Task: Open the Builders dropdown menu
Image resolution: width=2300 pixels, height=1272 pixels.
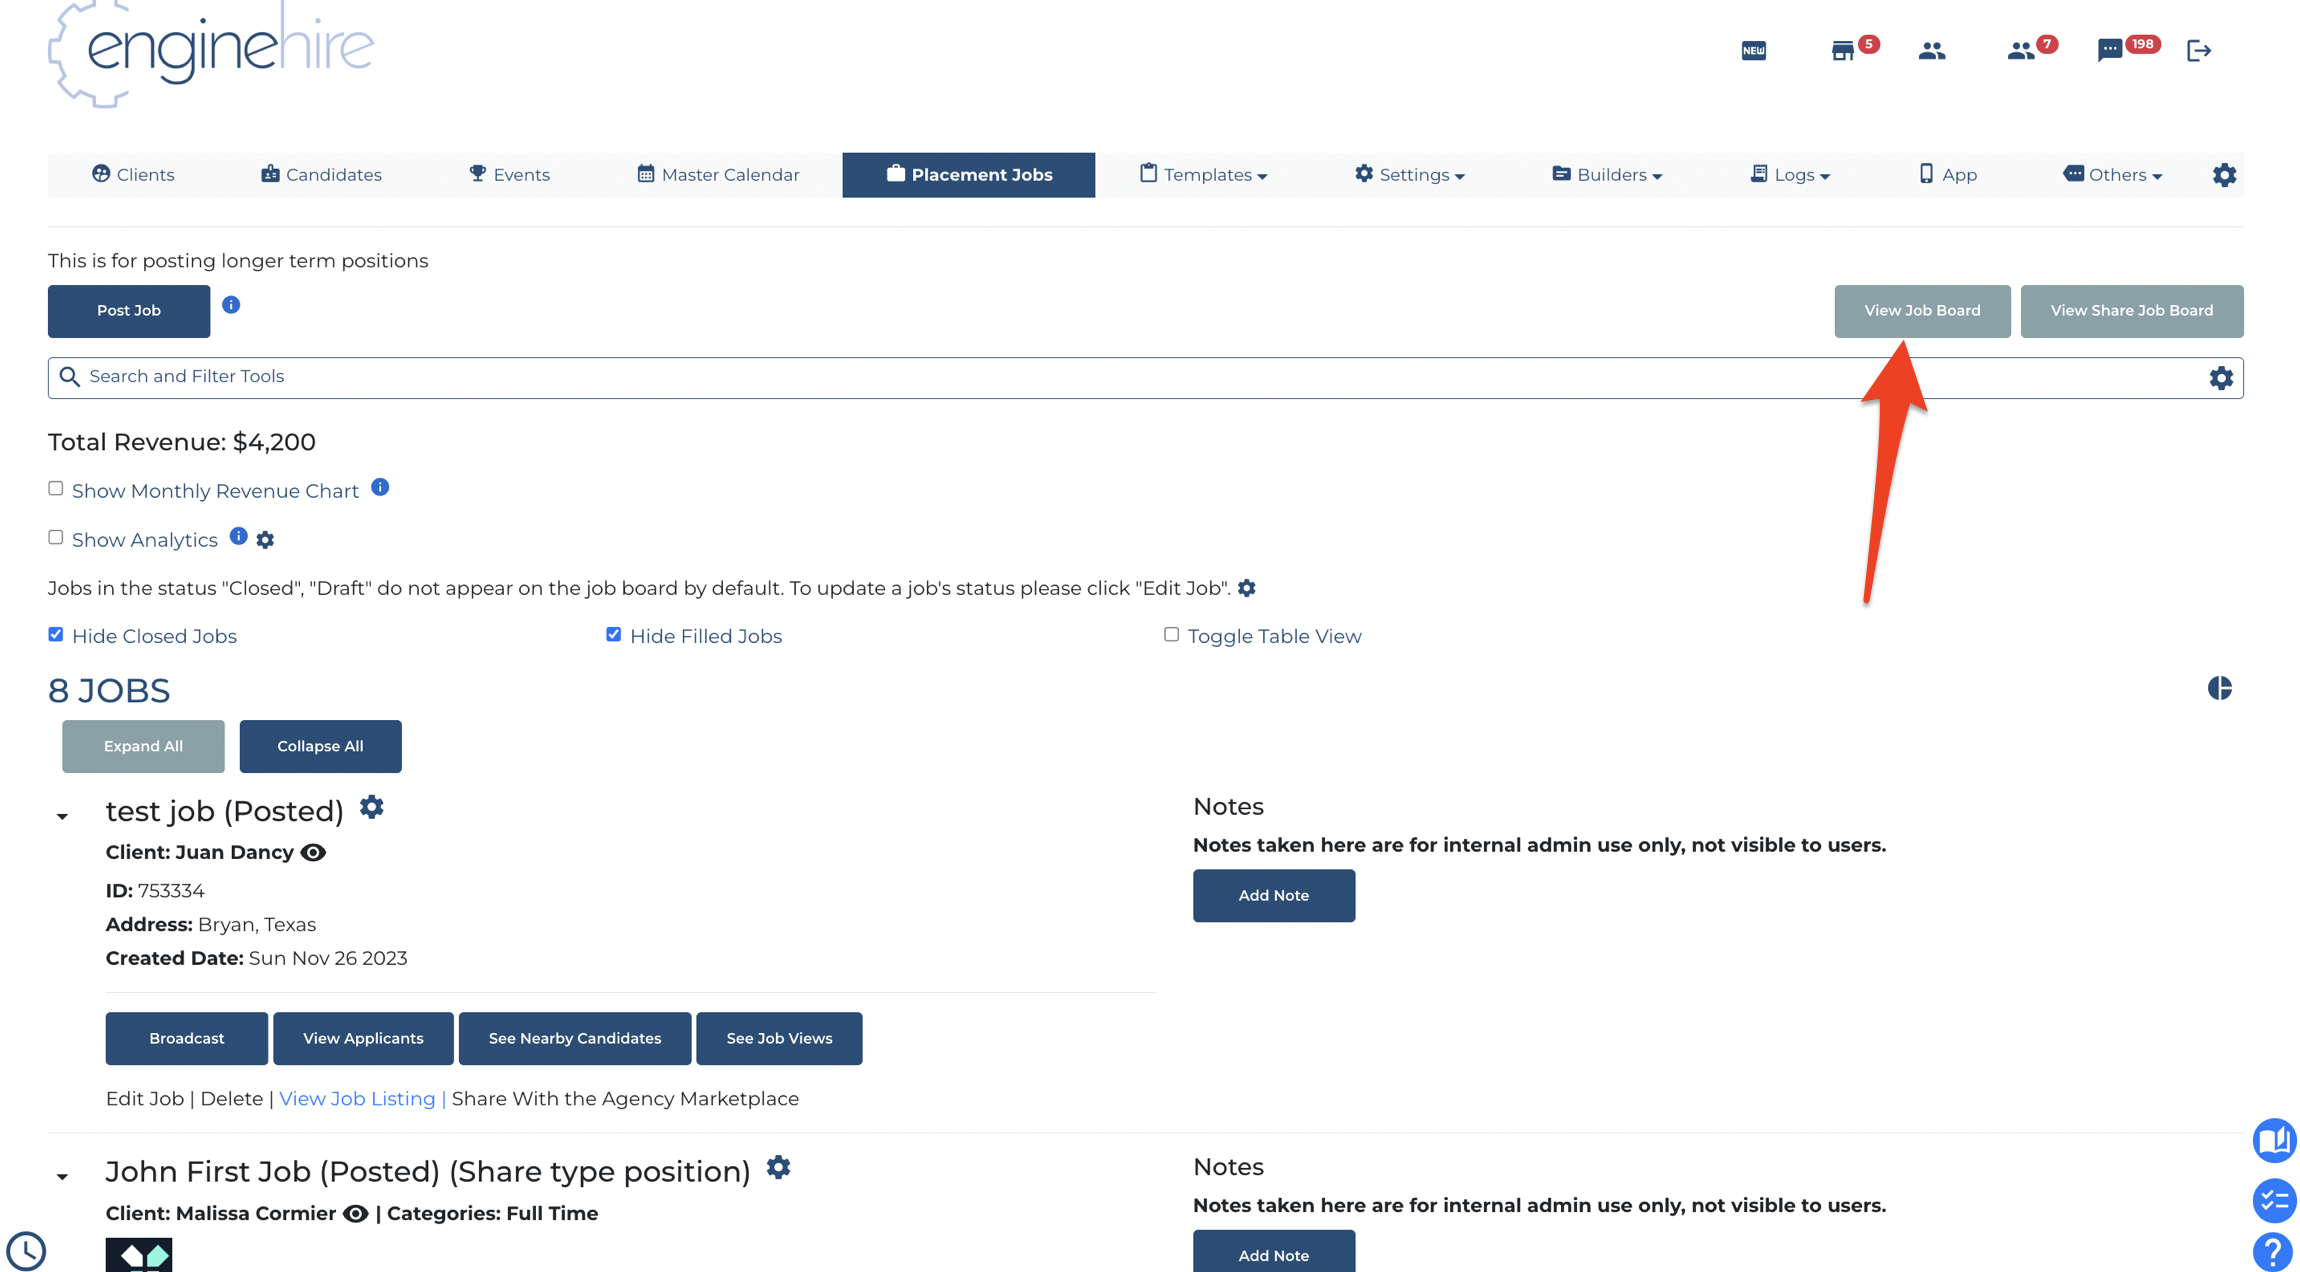Action: click(x=1607, y=175)
